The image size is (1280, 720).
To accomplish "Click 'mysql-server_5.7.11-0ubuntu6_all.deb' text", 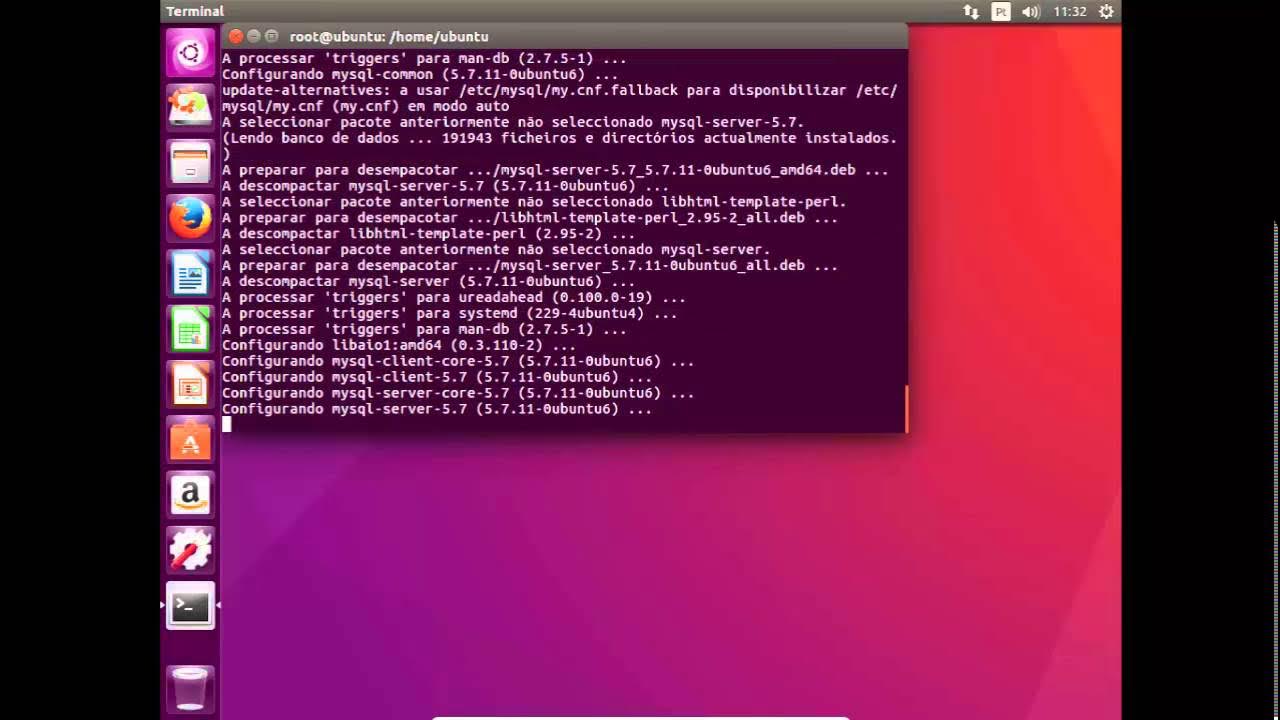I will (x=652, y=266).
